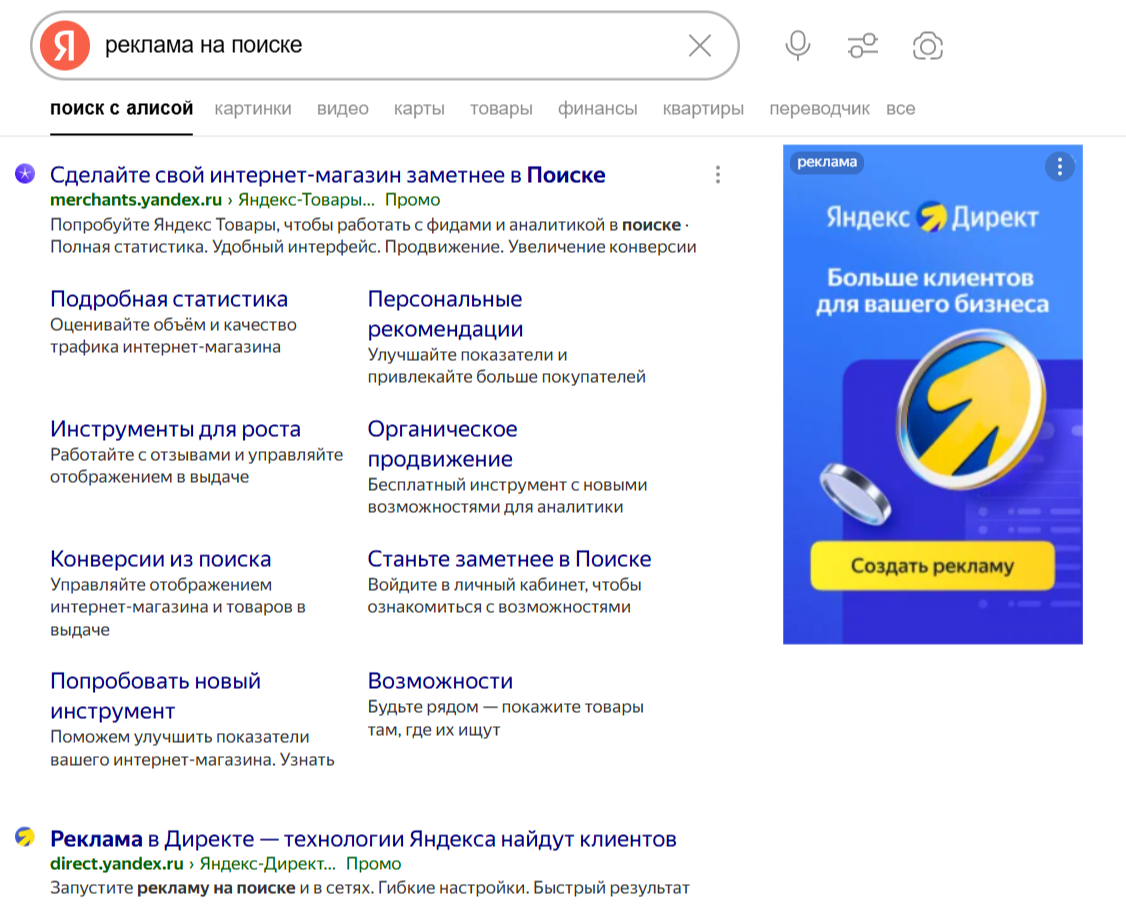Open the «Подробная статистика» sitelink
1126x914 pixels.
(x=169, y=299)
